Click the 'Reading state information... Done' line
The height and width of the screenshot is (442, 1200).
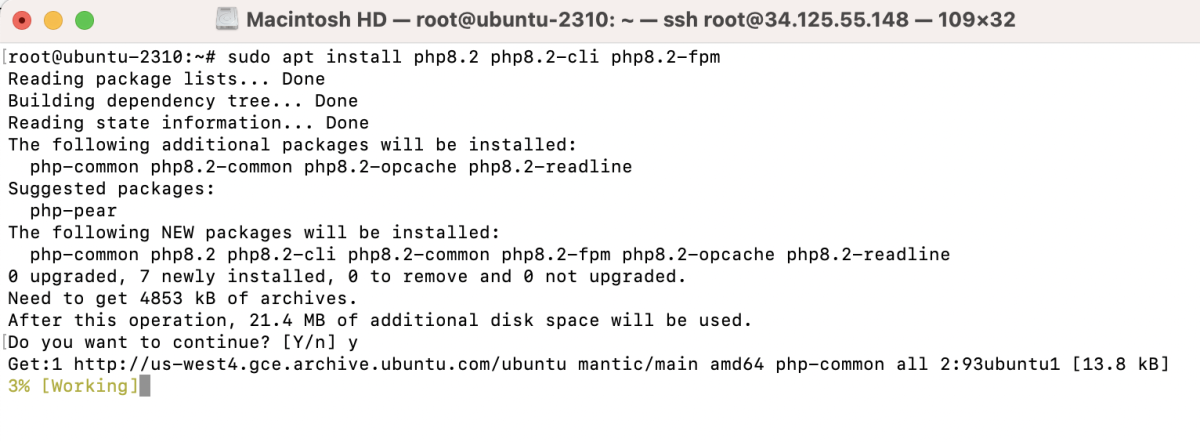click(x=189, y=123)
